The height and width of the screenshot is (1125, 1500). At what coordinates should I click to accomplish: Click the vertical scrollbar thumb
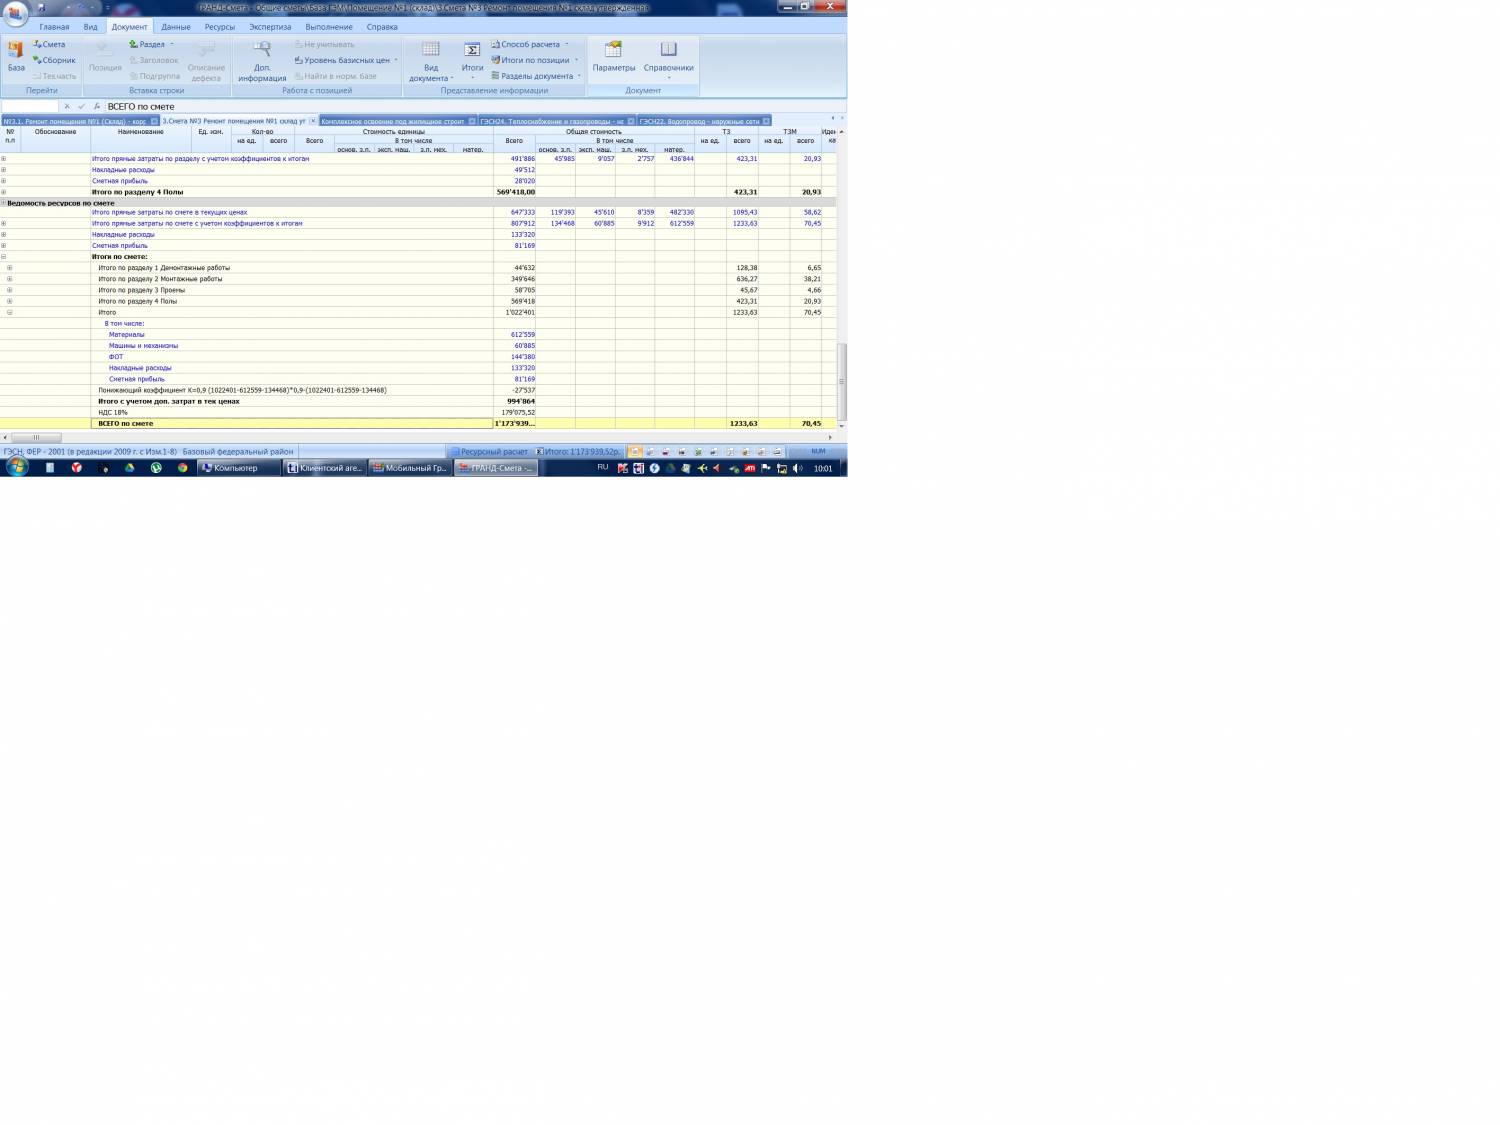coord(841,381)
